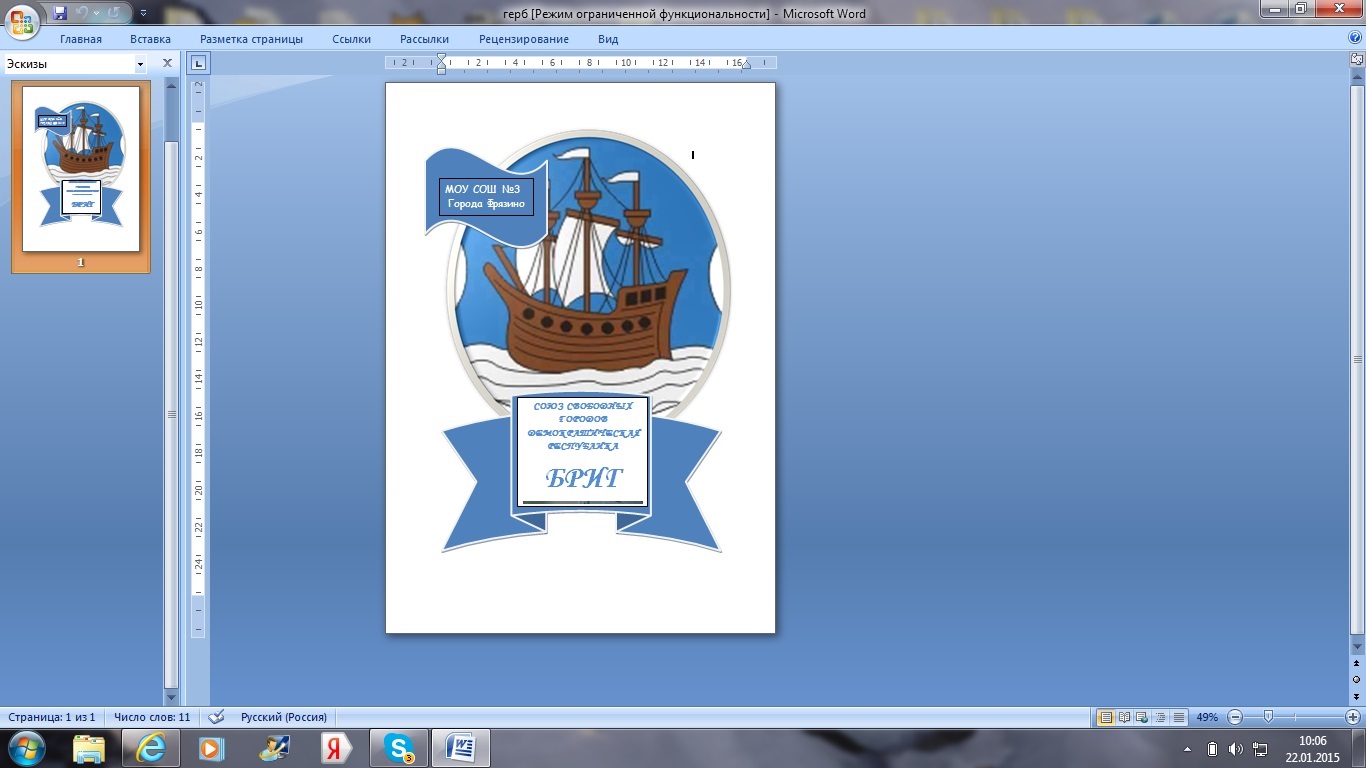Screen dimensions: 1366x768
Task: Click document vertical scrollbar down arrow
Action: [1356, 647]
